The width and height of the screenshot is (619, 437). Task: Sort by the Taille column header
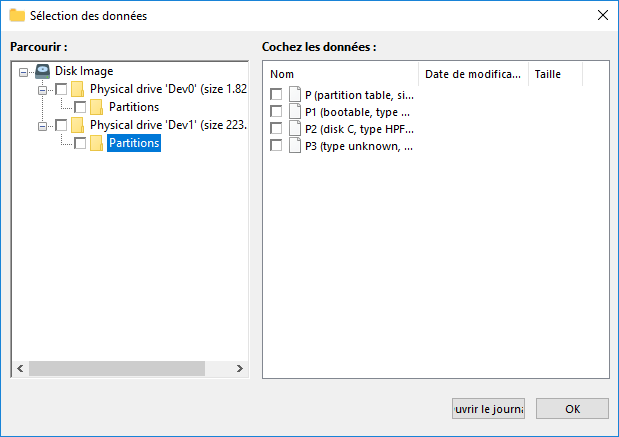pyautogui.click(x=555, y=74)
